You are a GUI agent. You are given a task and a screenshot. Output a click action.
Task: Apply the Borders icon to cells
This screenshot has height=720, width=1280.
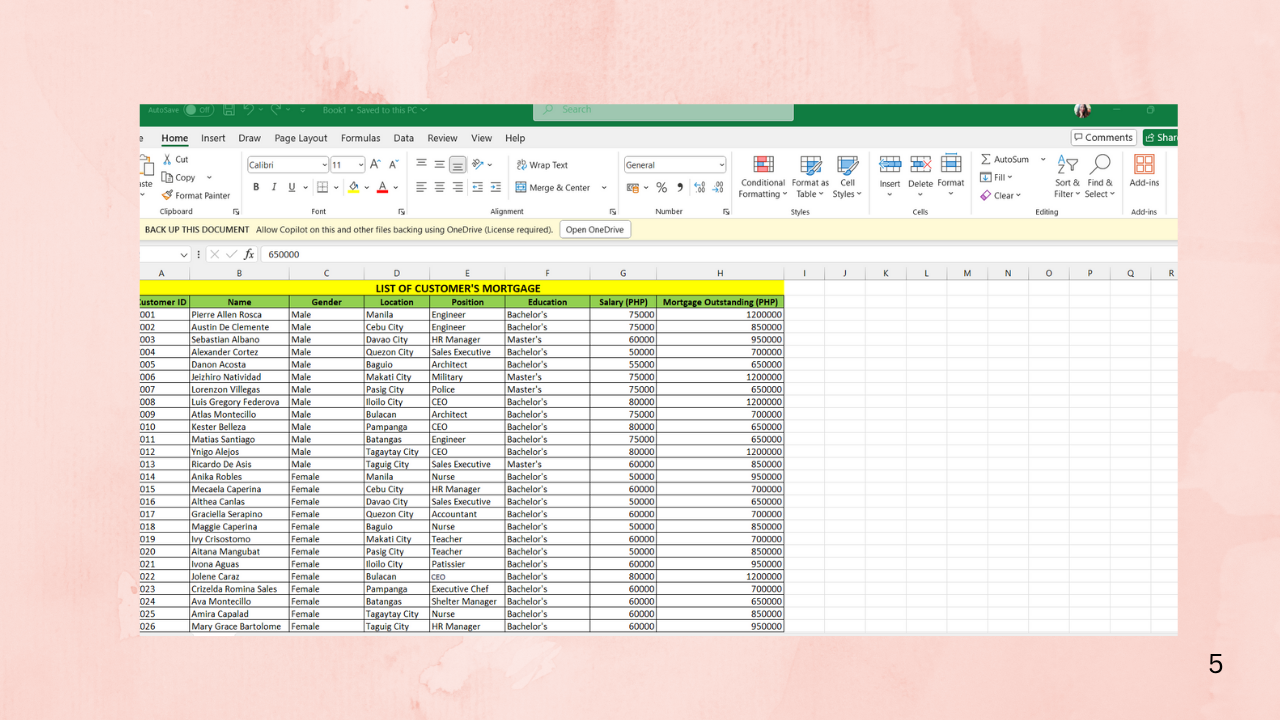pyautogui.click(x=322, y=187)
